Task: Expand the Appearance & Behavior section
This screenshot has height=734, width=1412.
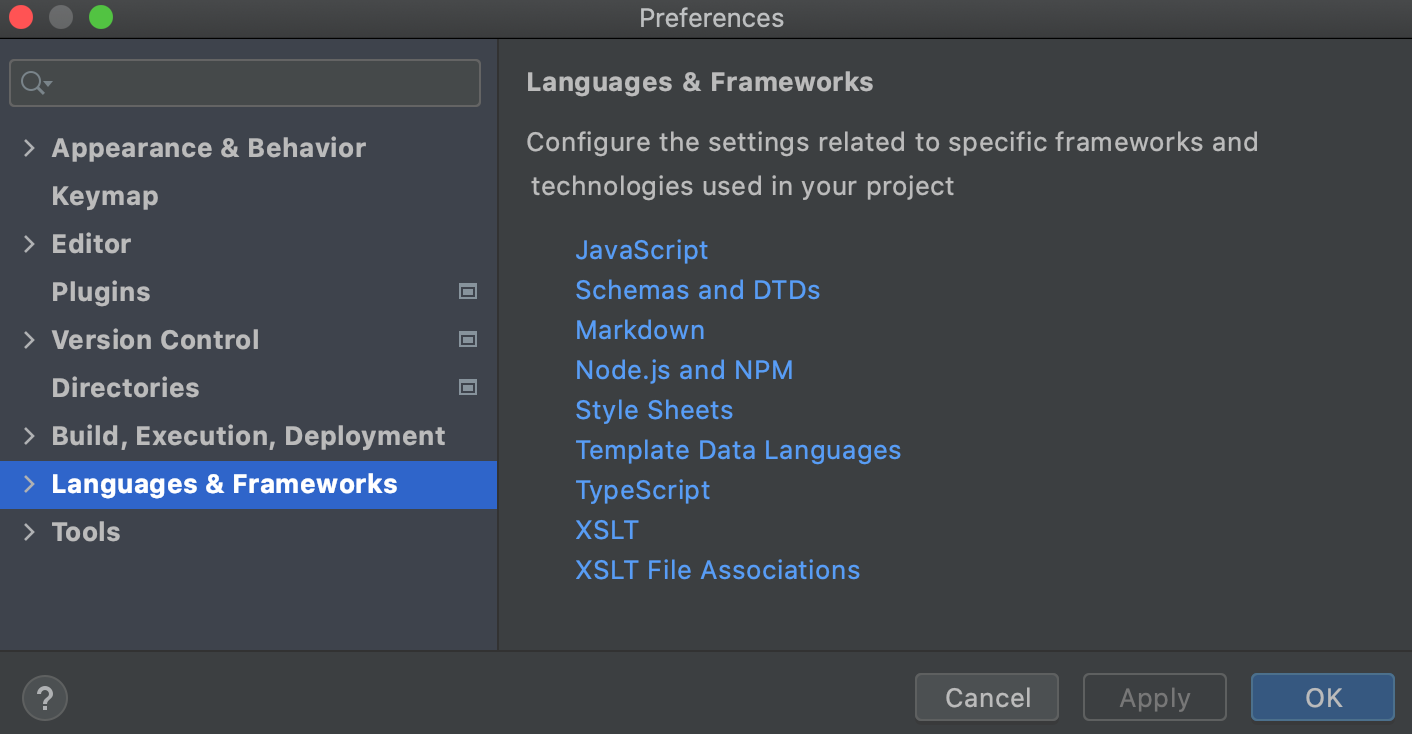Action: 28,147
